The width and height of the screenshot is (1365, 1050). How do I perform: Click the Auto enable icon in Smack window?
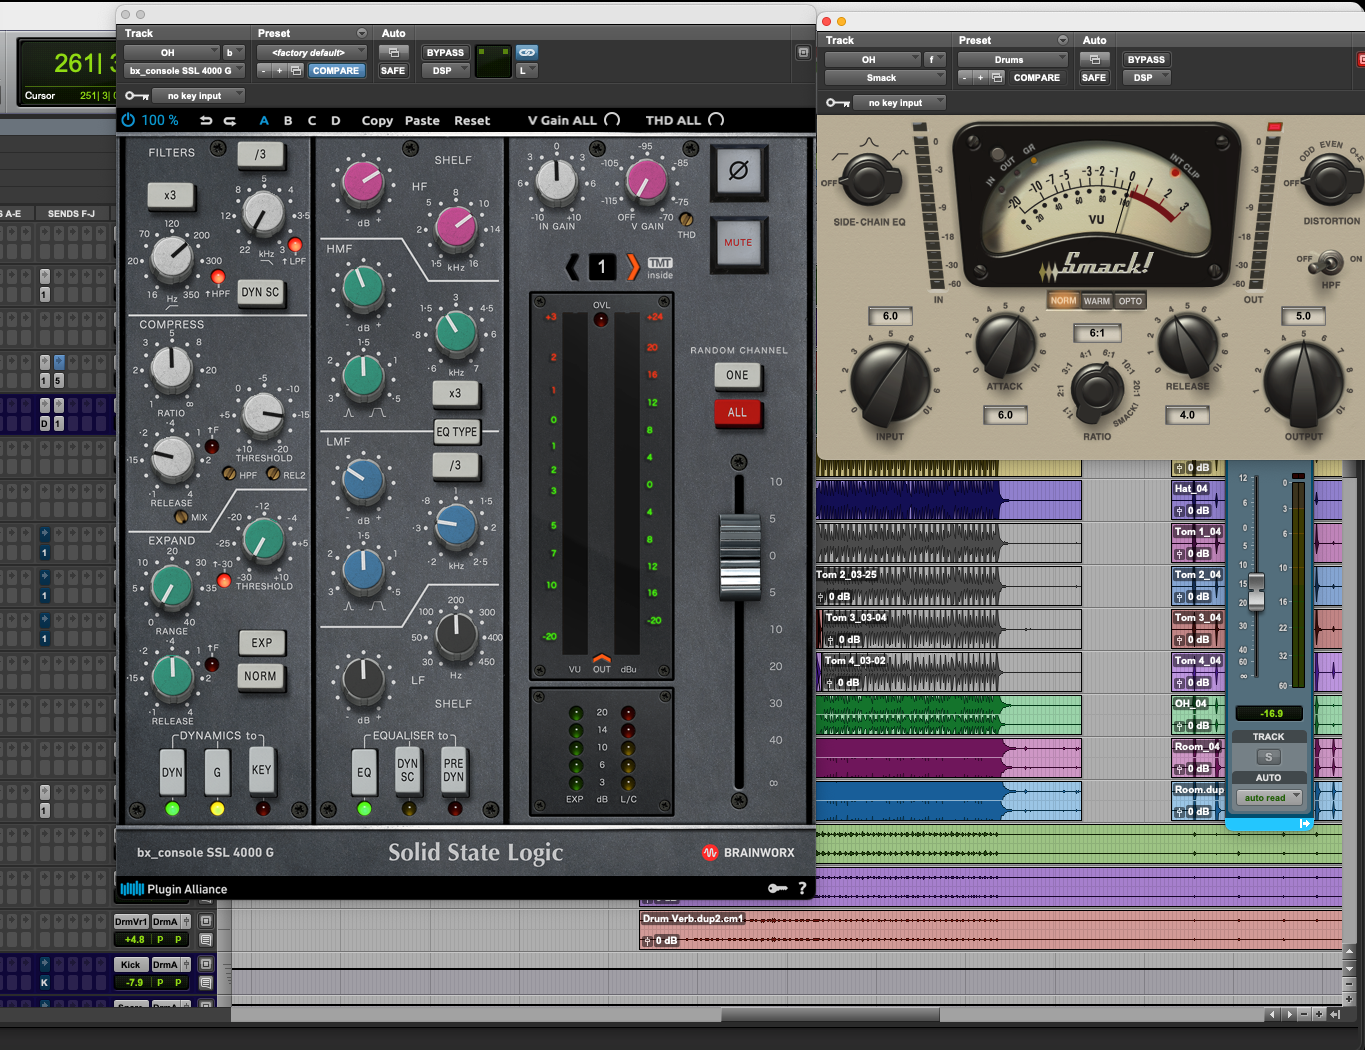(x=1095, y=59)
